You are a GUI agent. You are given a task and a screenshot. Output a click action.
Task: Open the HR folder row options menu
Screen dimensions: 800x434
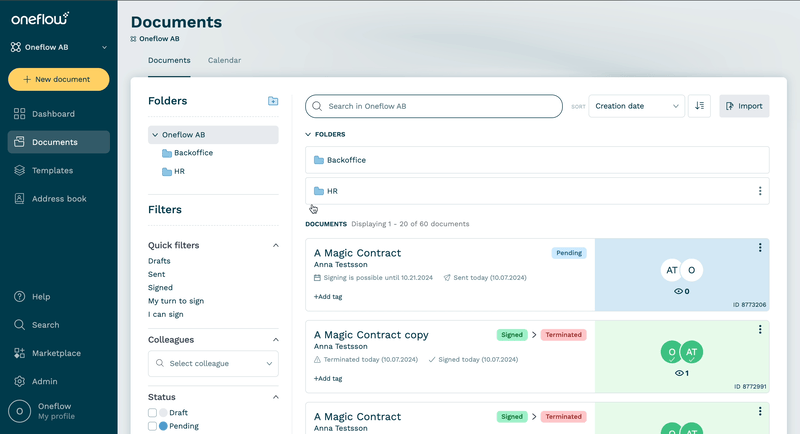click(760, 191)
